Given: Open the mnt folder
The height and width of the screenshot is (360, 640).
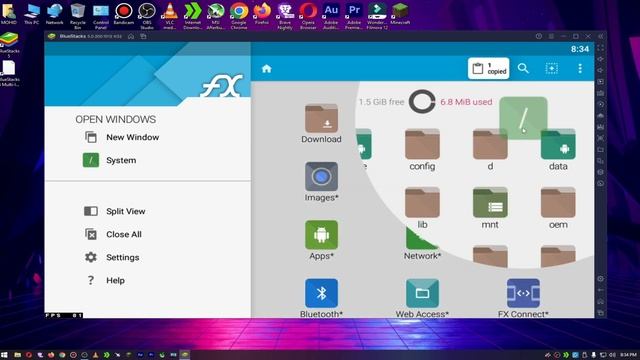Looking at the screenshot, I should (490, 208).
